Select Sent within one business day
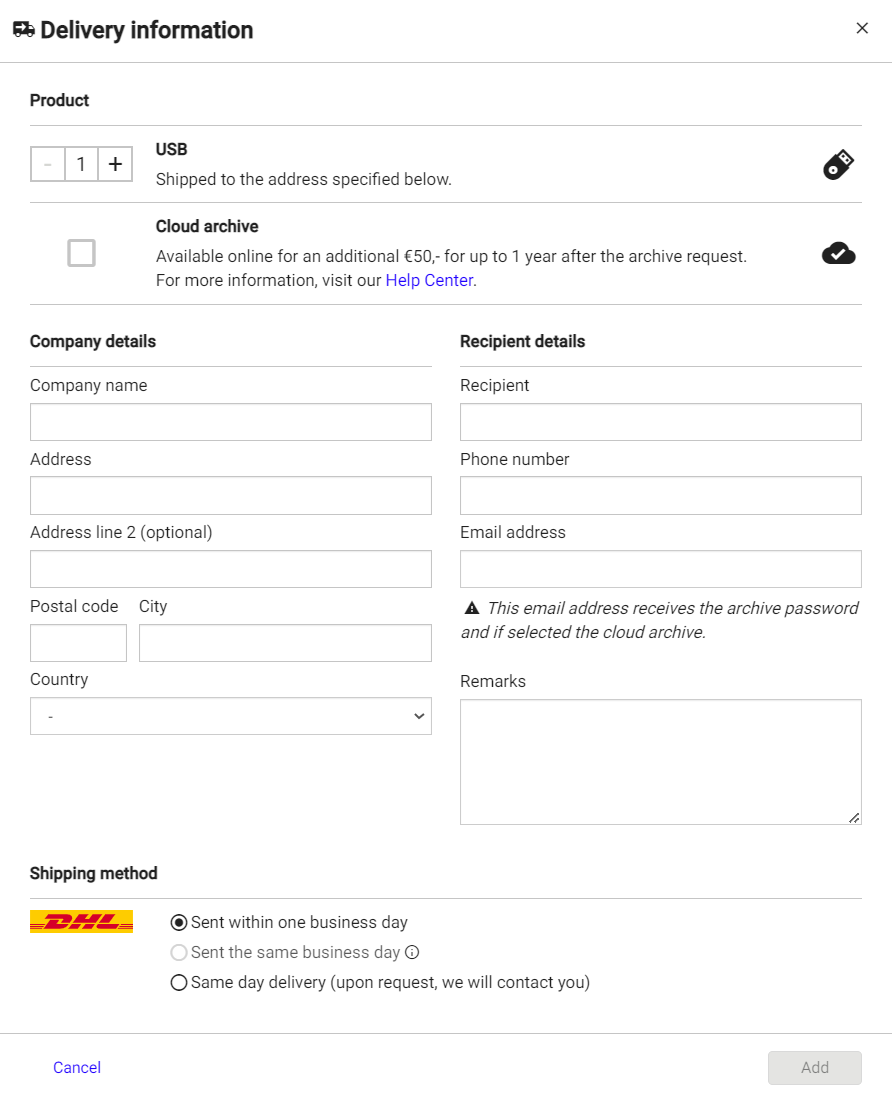Image resolution: width=892 pixels, height=1097 pixels. coord(179,923)
